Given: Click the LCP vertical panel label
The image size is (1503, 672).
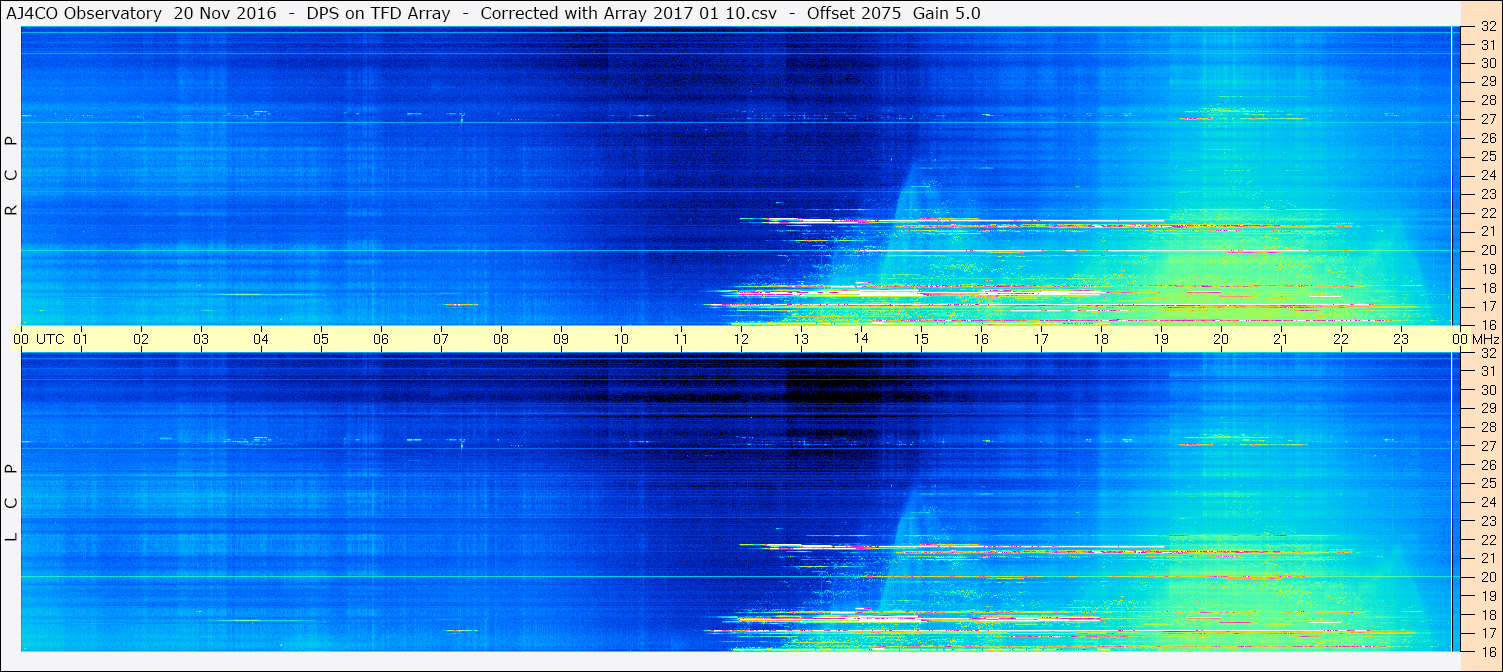Looking at the screenshot, I should coord(12,502).
